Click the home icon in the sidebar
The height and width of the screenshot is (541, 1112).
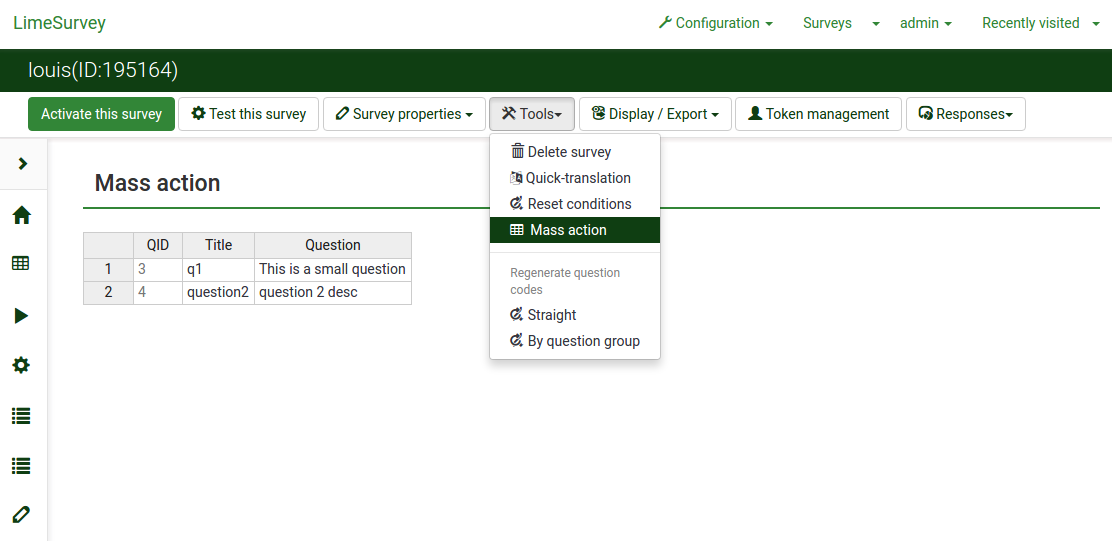point(21,215)
